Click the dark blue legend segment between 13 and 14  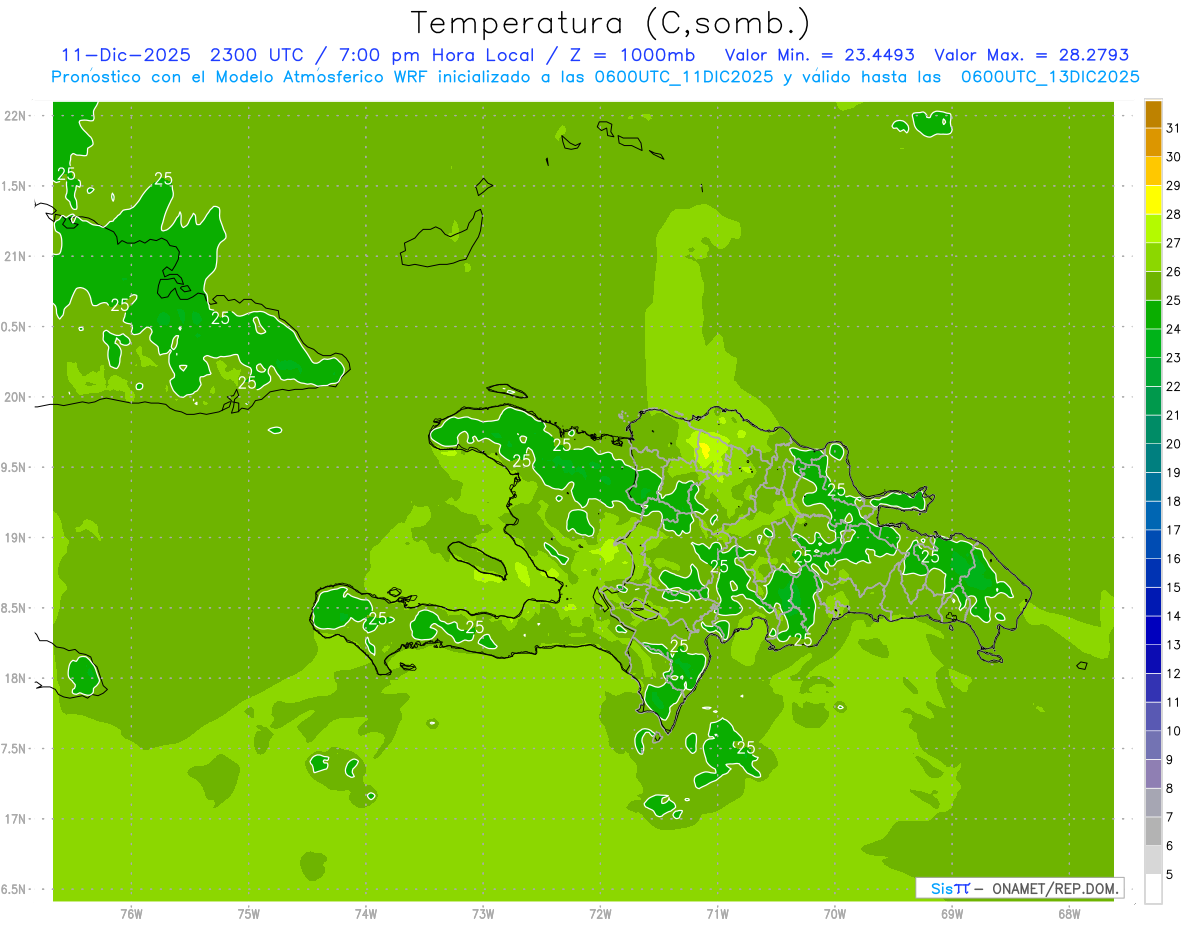pyautogui.click(x=1153, y=631)
